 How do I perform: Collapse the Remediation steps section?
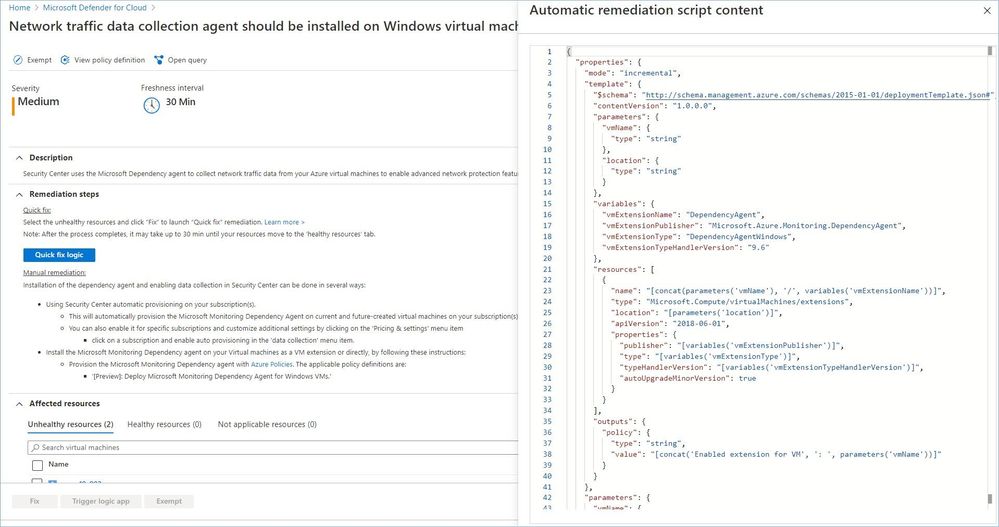(19, 194)
